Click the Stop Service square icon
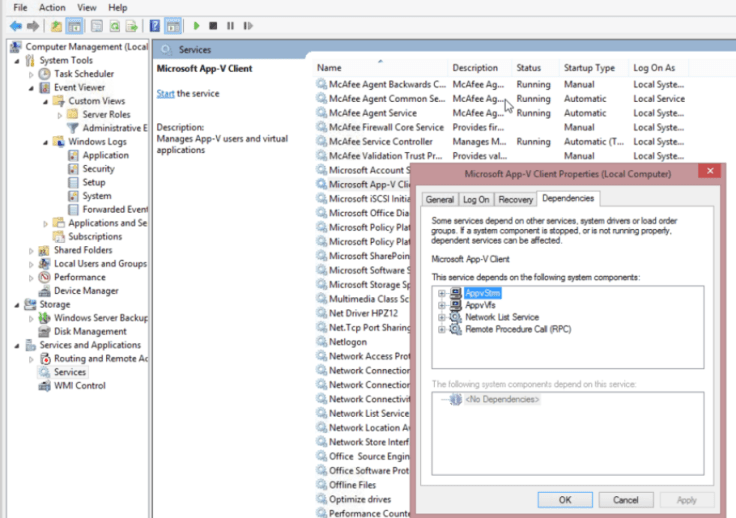 point(214,25)
